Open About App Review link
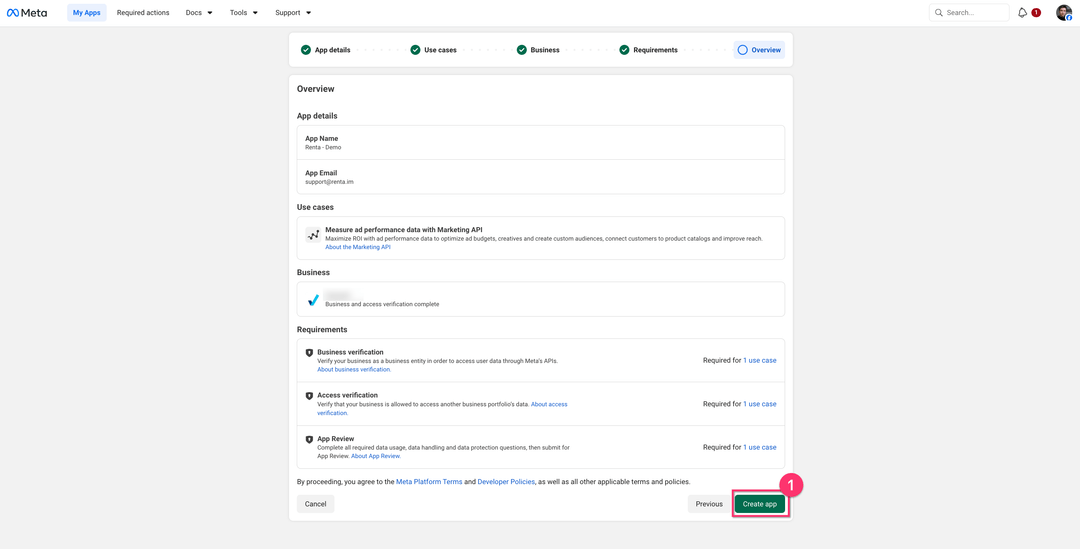This screenshot has height=549, width=1080. [x=376, y=456]
